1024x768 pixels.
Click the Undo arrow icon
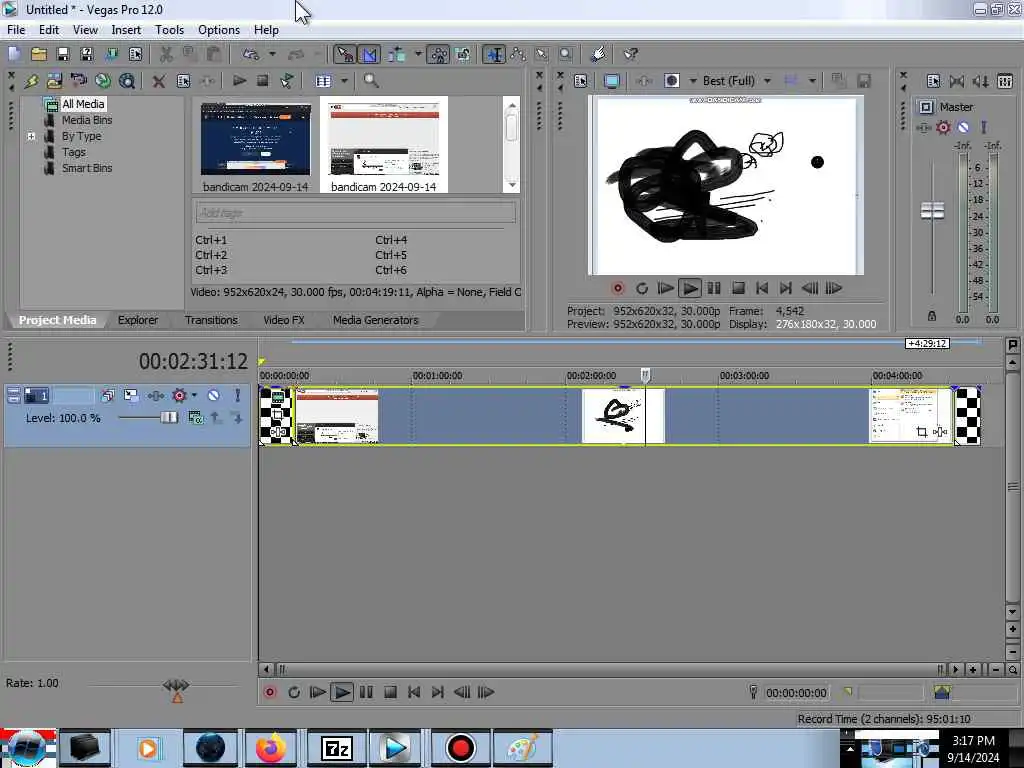[x=251, y=54]
